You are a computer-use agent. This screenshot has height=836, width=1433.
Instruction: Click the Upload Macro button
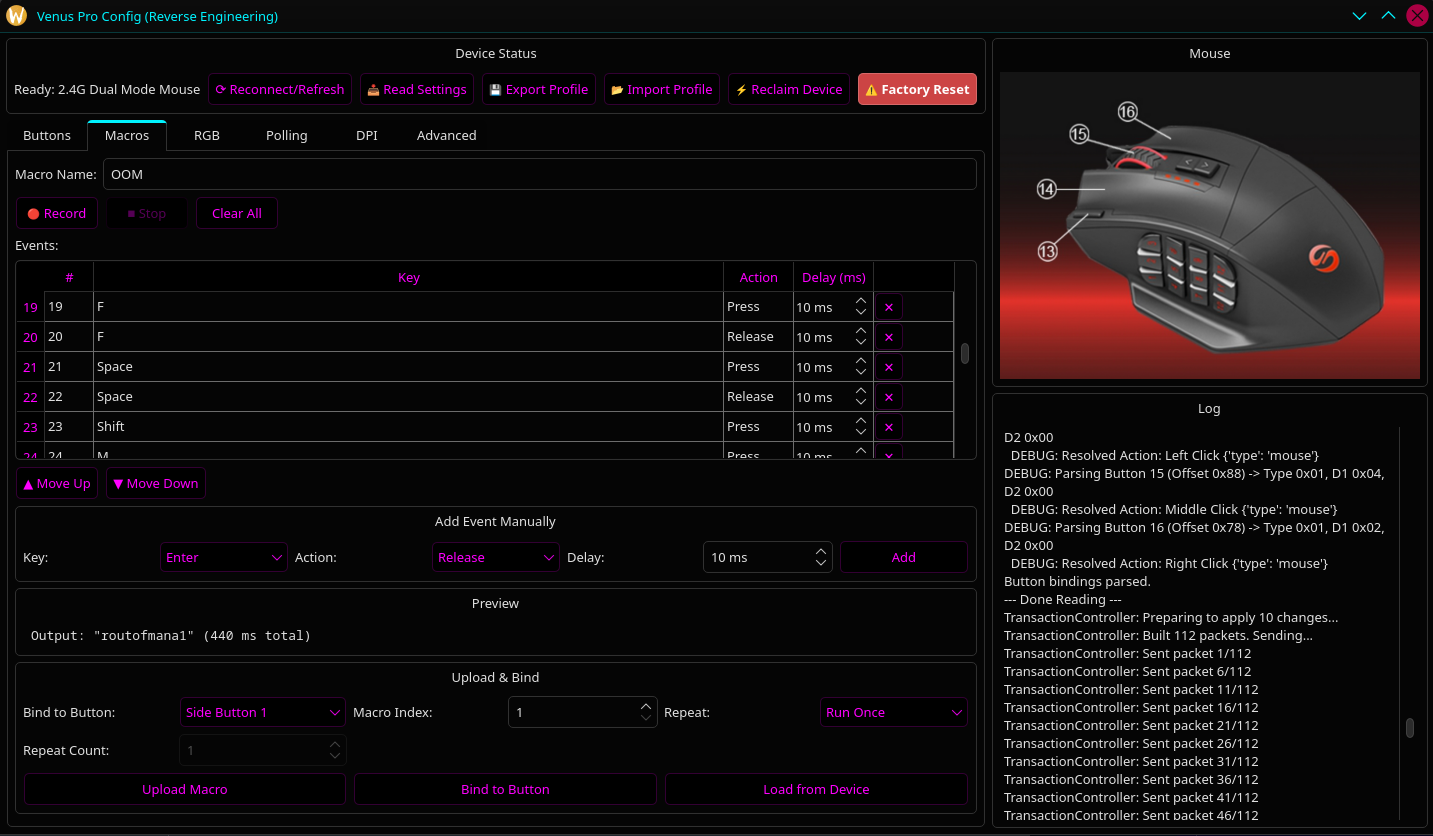click(x=185, y=789)
